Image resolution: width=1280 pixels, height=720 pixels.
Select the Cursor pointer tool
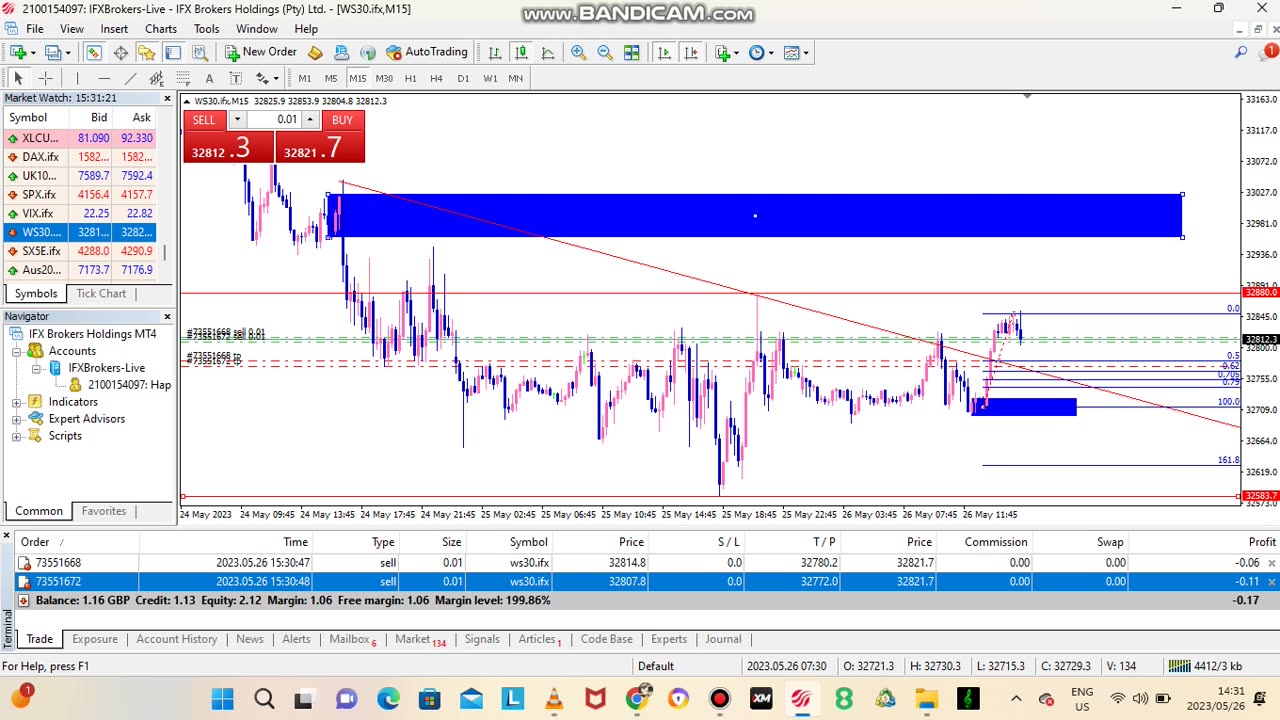click(x=18, y=78)
